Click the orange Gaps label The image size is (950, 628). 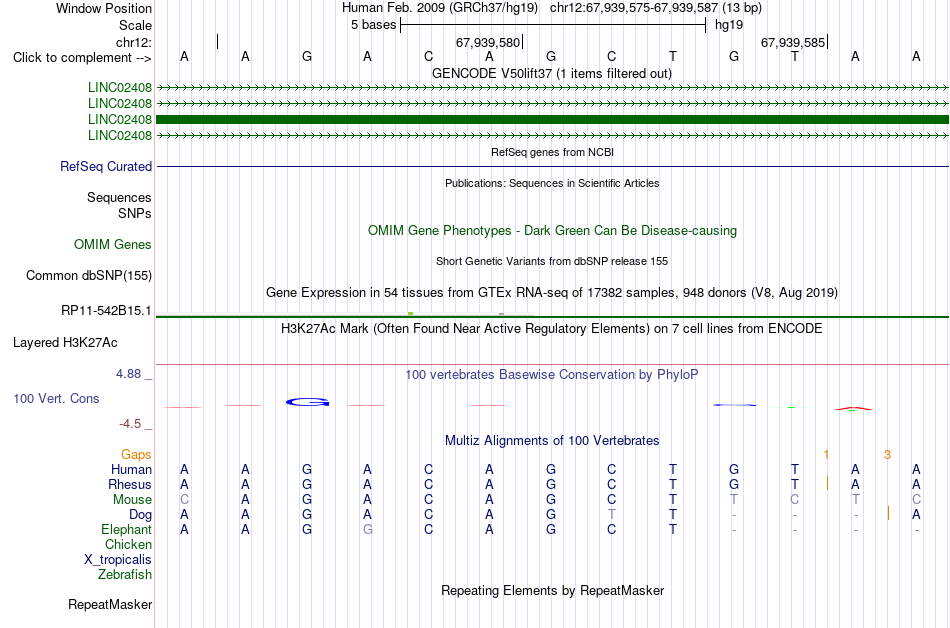pyautogui.click(x=136, y=454)
